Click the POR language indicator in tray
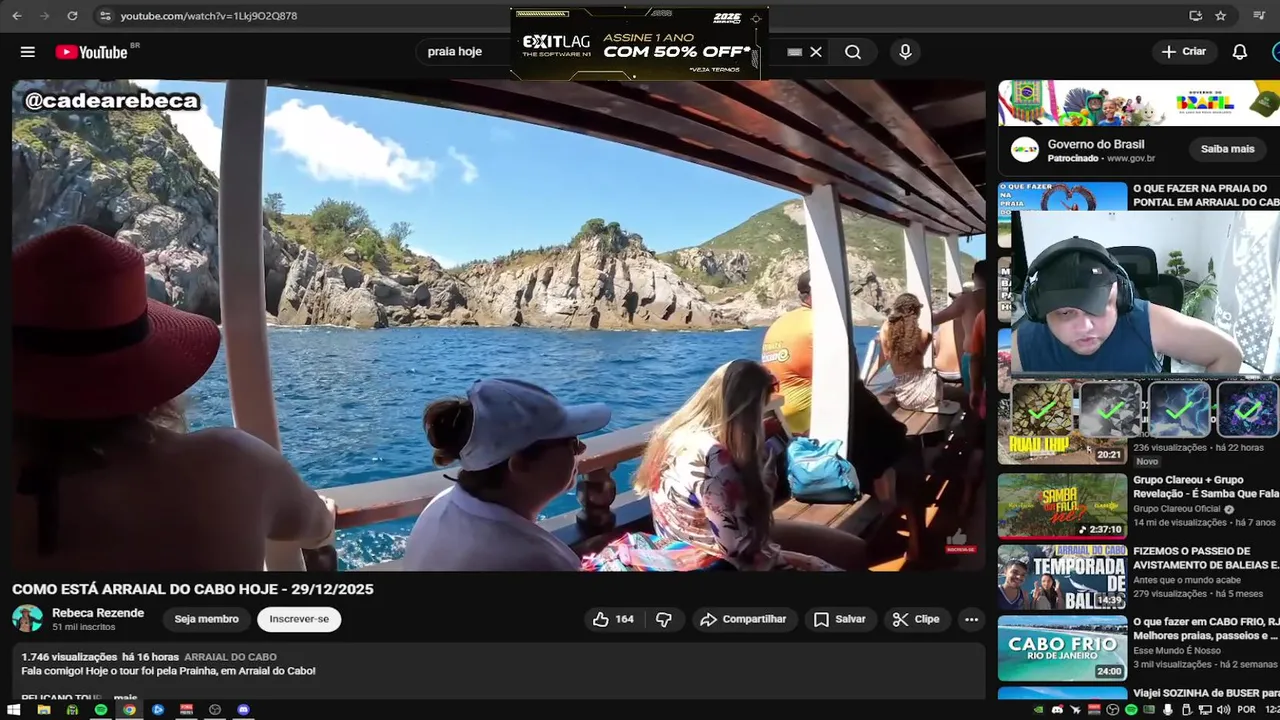This screenshot has width=1280, height=720. [1246, 710]
